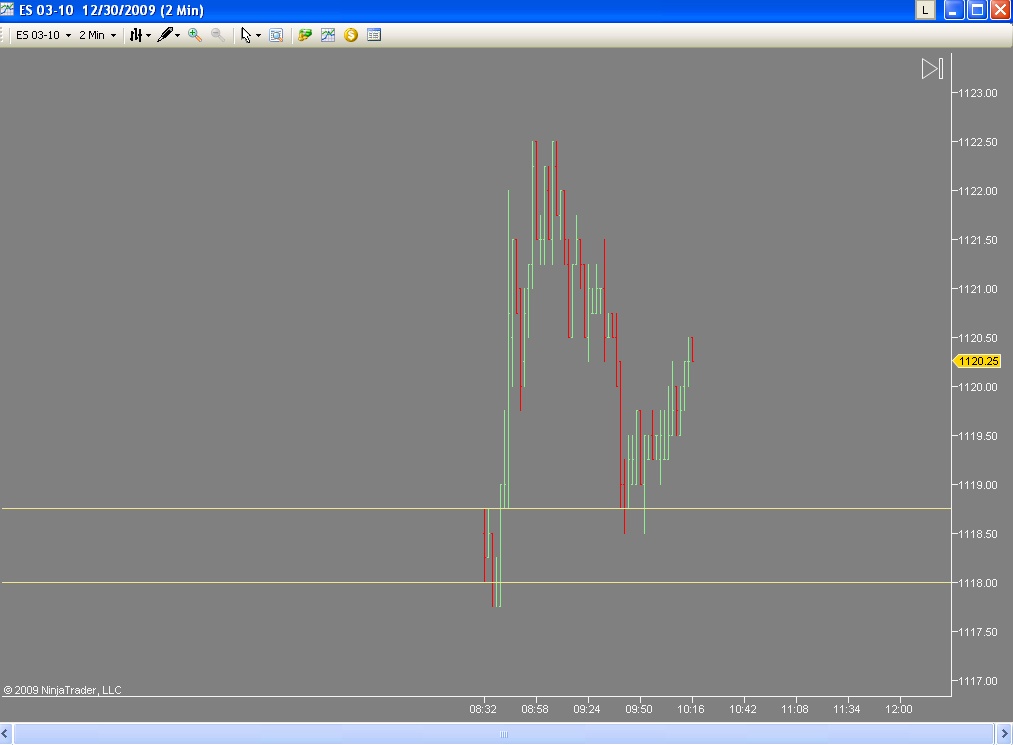Click the right arrow of horizontal scrollbar

pos(1004,734)
